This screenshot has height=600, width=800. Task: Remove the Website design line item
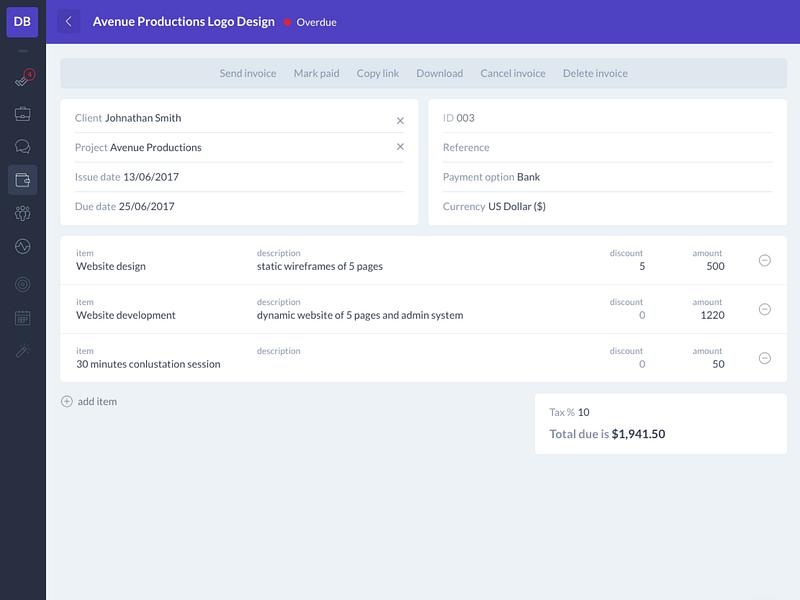(764, 260)
